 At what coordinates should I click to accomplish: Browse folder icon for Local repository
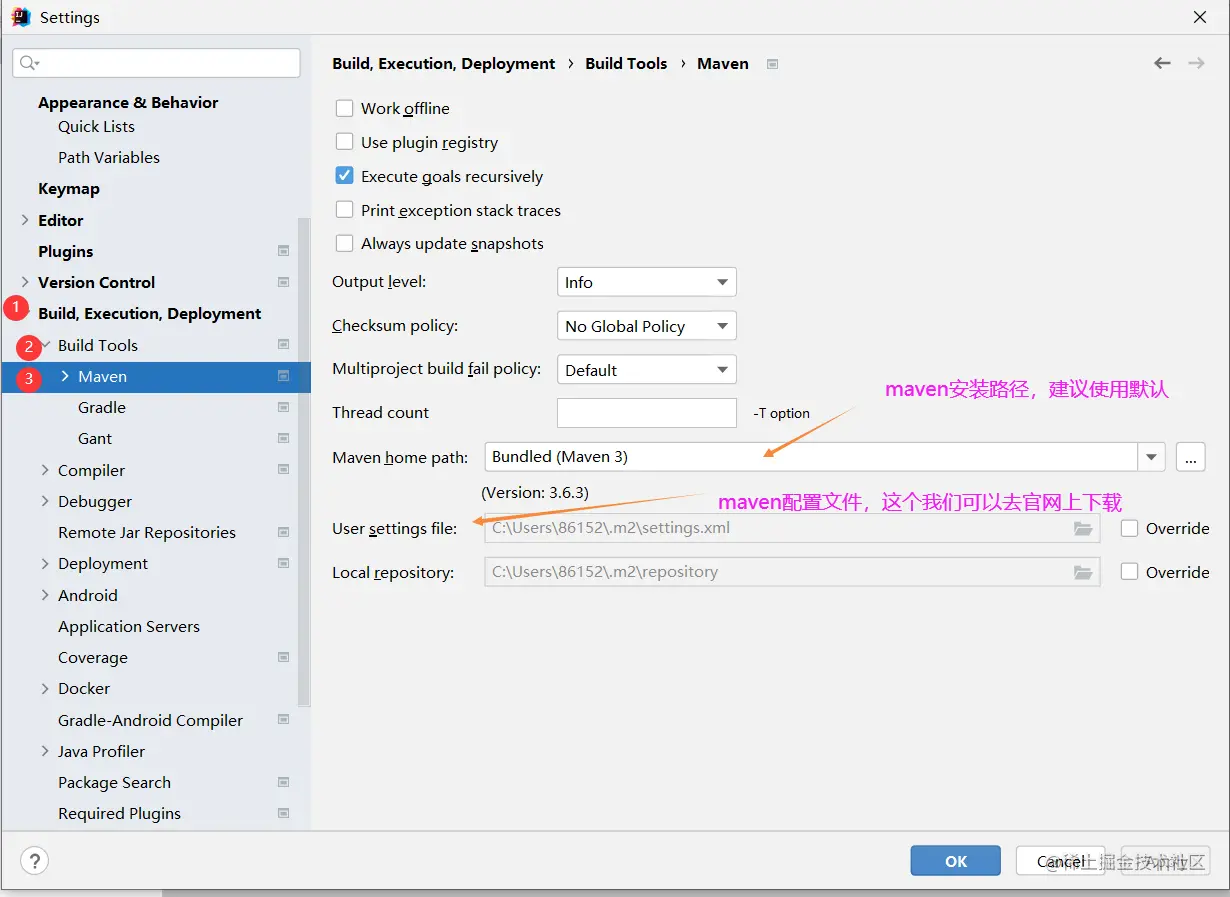coord(1083,572)
